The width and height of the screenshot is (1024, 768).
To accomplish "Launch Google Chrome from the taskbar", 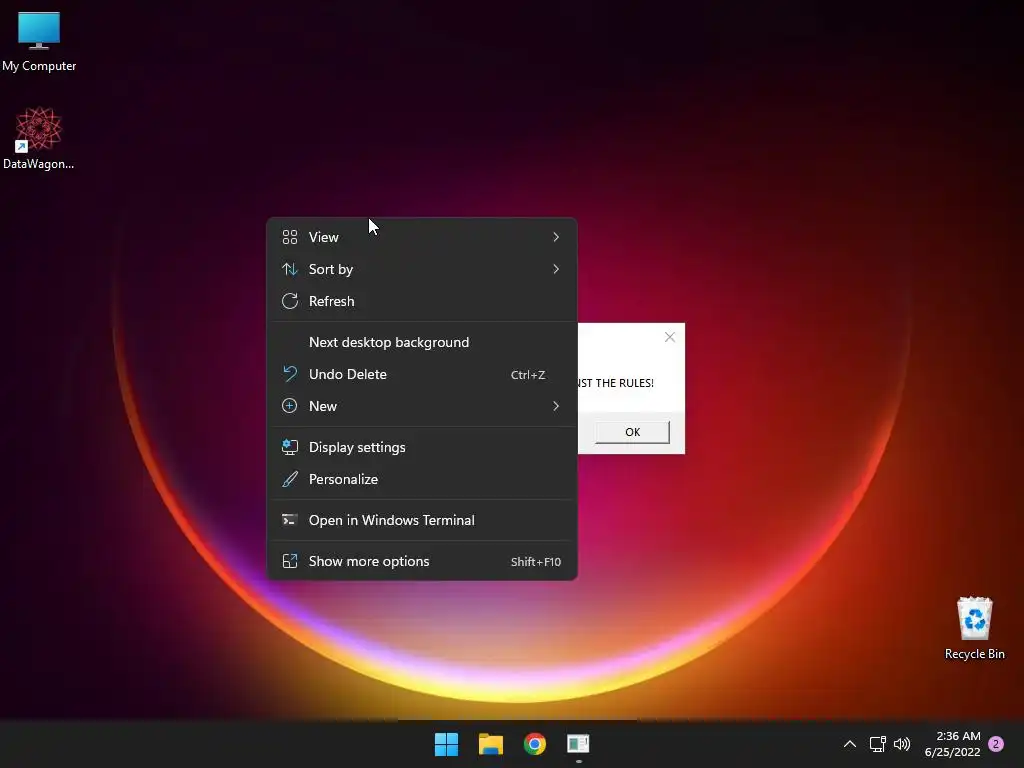I will 534,744.
